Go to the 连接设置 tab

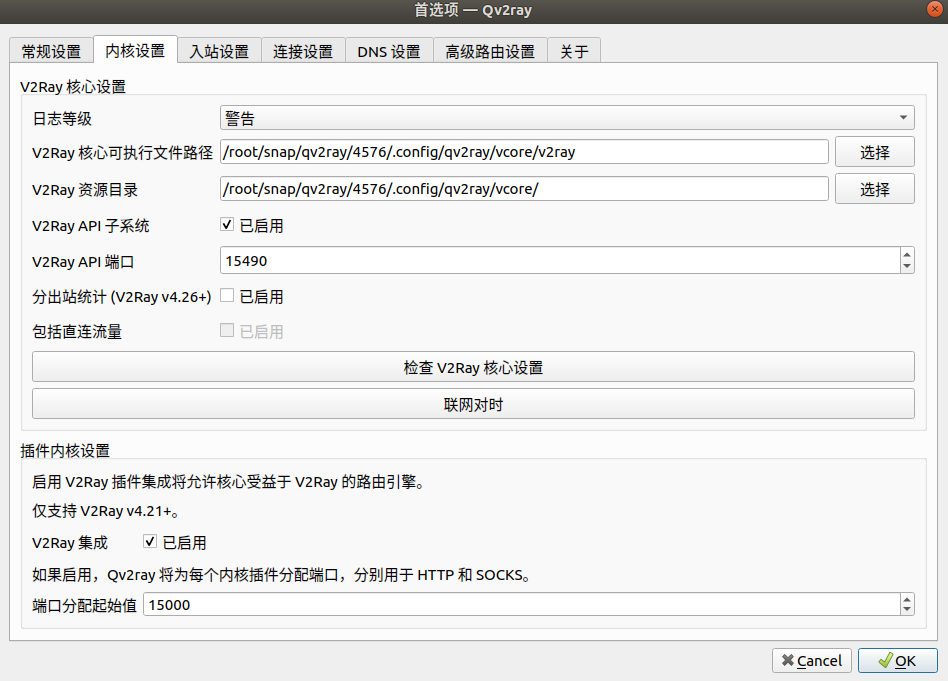tap(303, 51)
